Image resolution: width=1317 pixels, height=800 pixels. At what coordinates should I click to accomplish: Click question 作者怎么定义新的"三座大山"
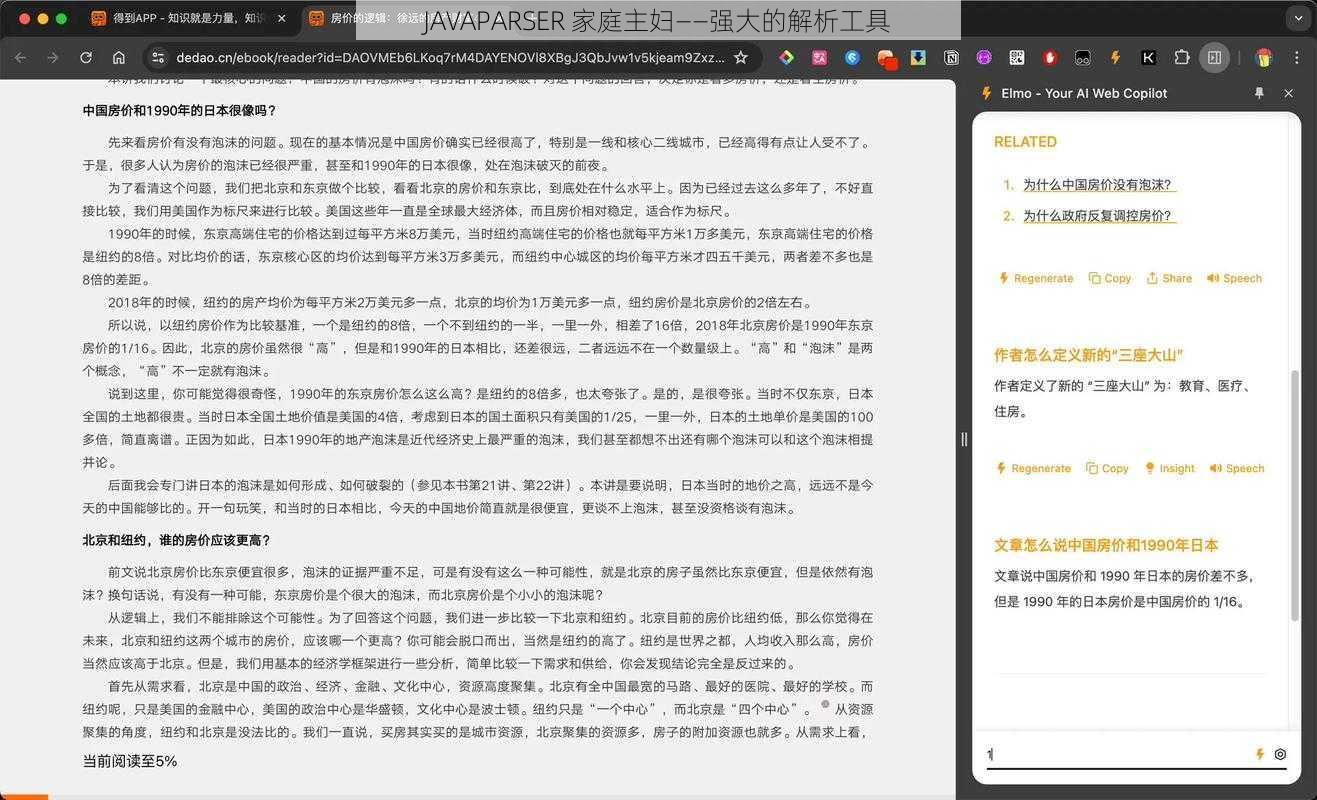coord(1089,355)
